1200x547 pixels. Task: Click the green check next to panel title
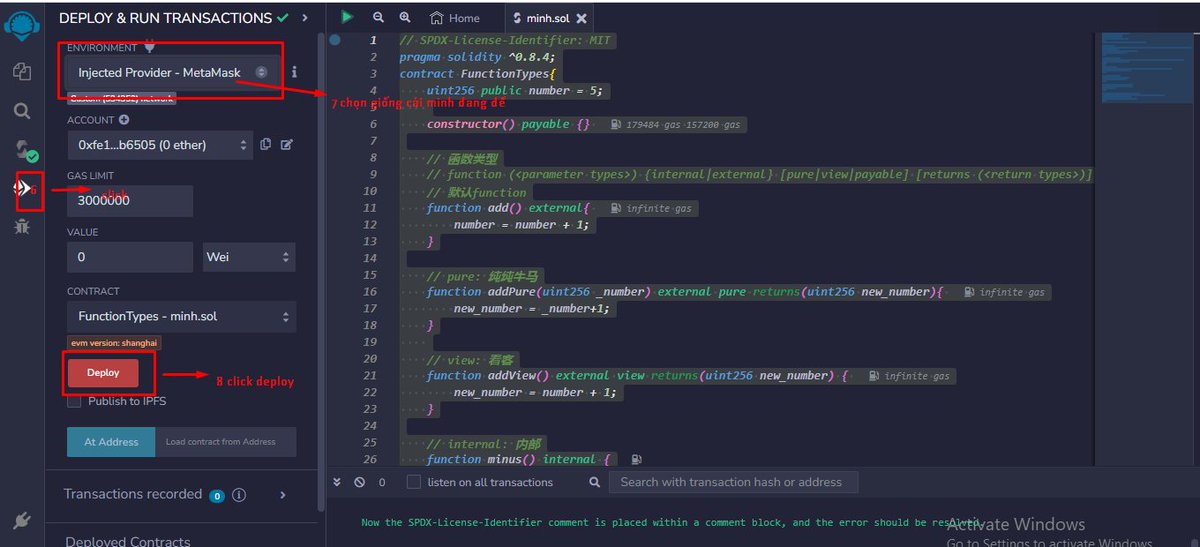pos(284,18)
